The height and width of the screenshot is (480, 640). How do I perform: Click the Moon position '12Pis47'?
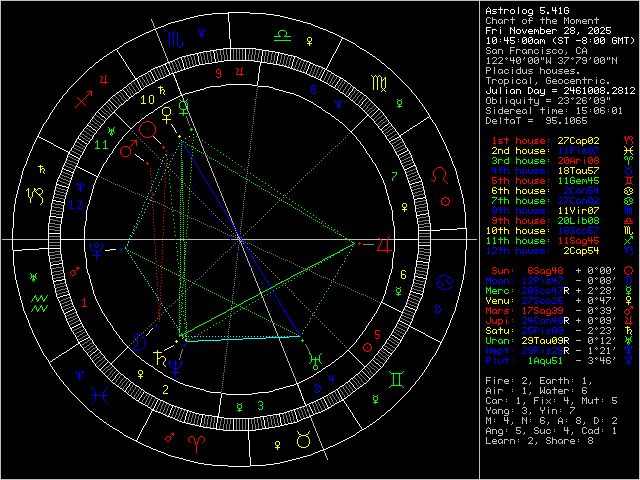tap(542, 280)
